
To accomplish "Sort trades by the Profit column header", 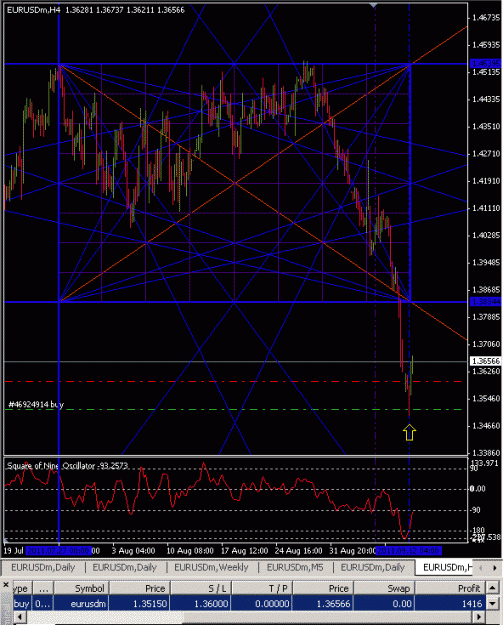I will pos(451,588).
